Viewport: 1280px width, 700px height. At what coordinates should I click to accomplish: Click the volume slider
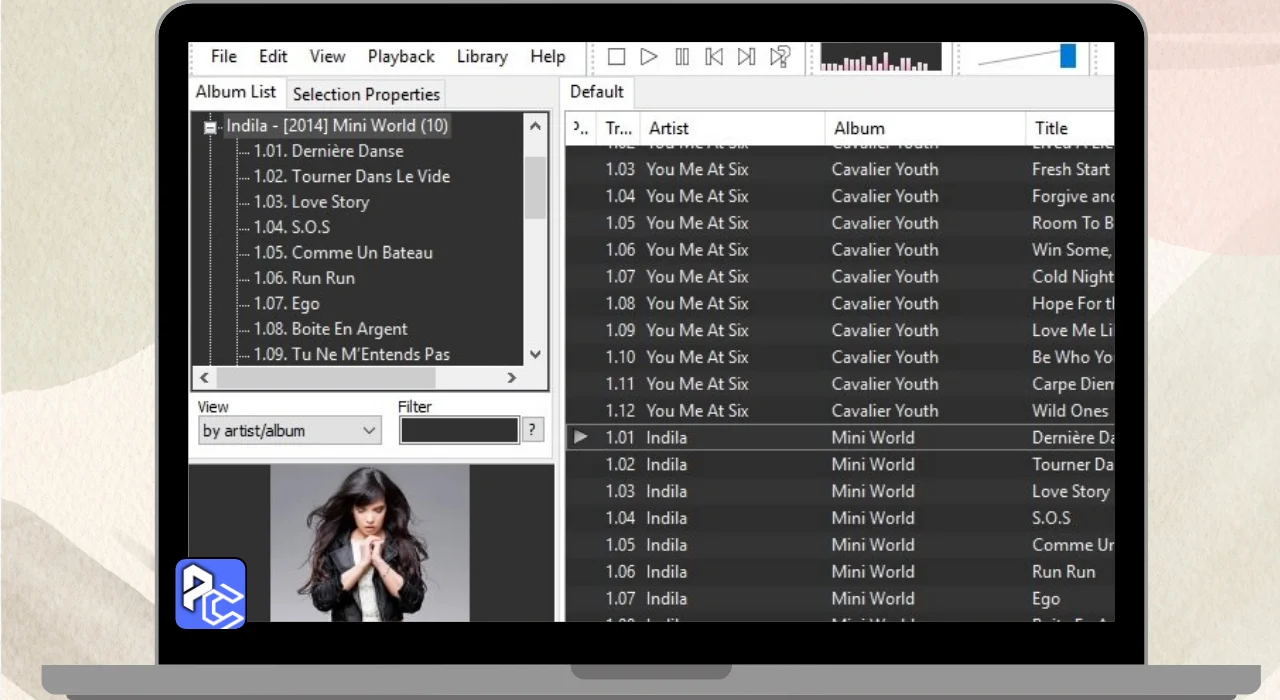[x=1026, y=57]
